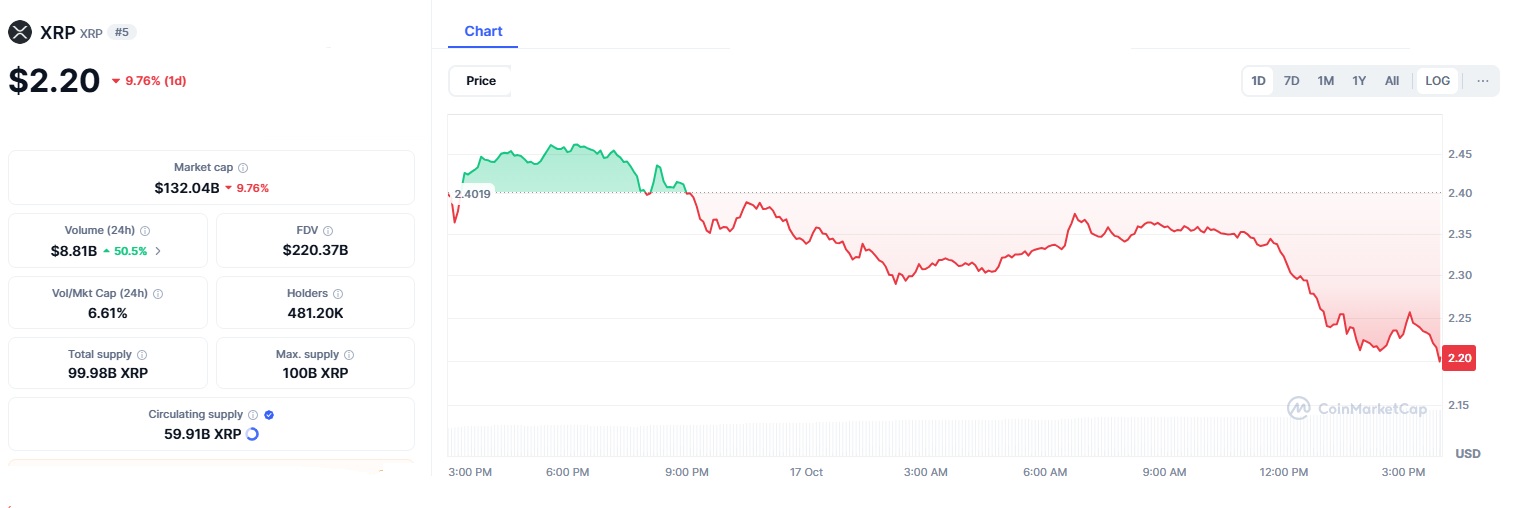Image resolution: width=1514 pixels, height=508 pixels.
Task: Switch chart to 1M range
Action: coord(1325,81)
